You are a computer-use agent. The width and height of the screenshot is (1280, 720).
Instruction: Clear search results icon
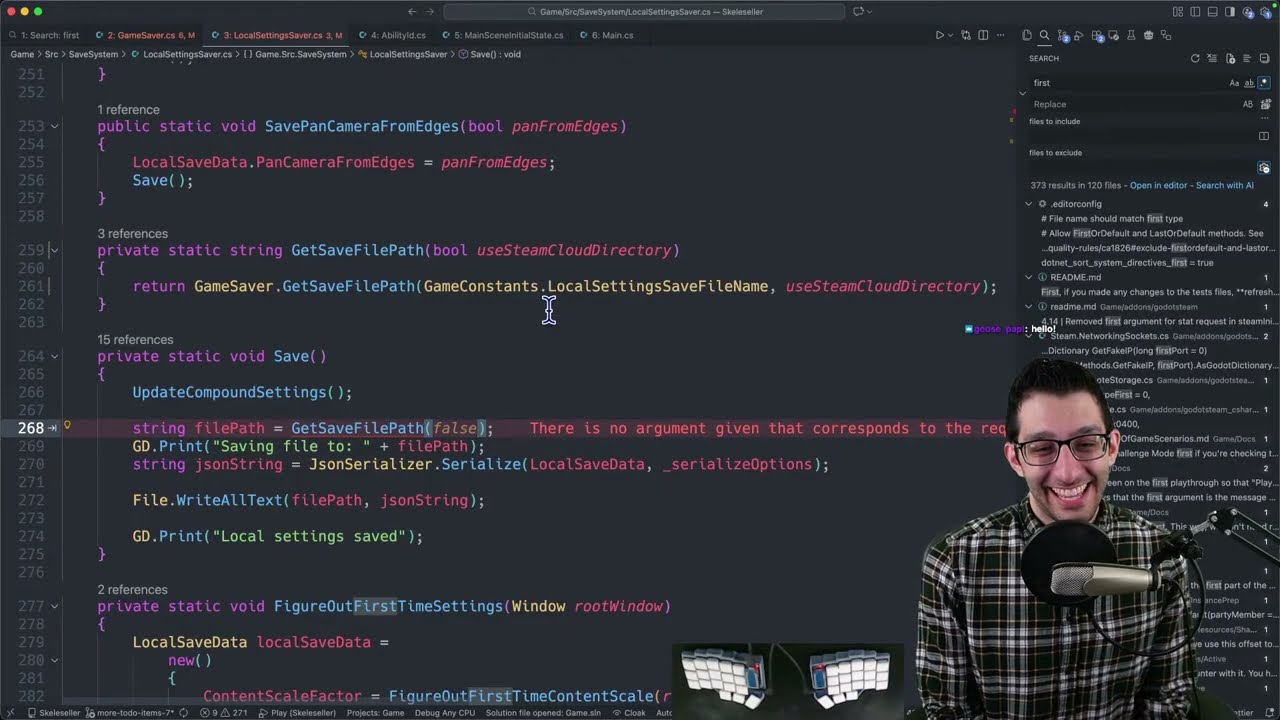(x=1212, y=58)
